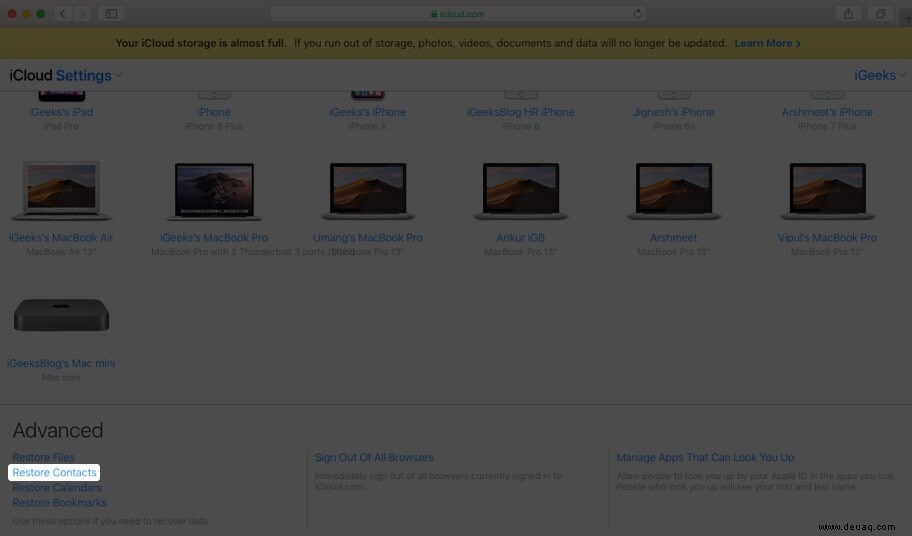
Task: Open Arshmeet's iPhone device
Action: point(827,112)
